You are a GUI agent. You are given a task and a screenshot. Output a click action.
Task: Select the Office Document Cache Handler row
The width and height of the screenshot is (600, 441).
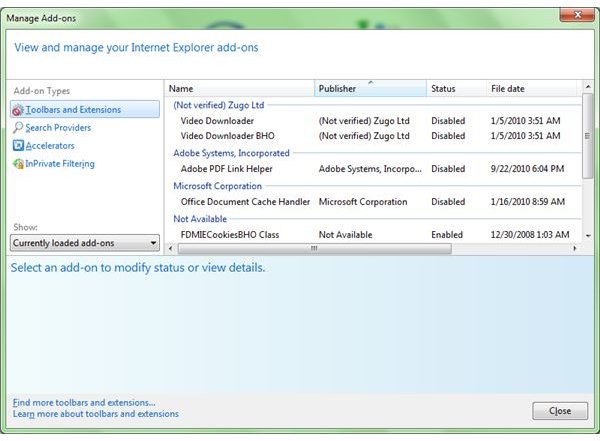point(373,201)
